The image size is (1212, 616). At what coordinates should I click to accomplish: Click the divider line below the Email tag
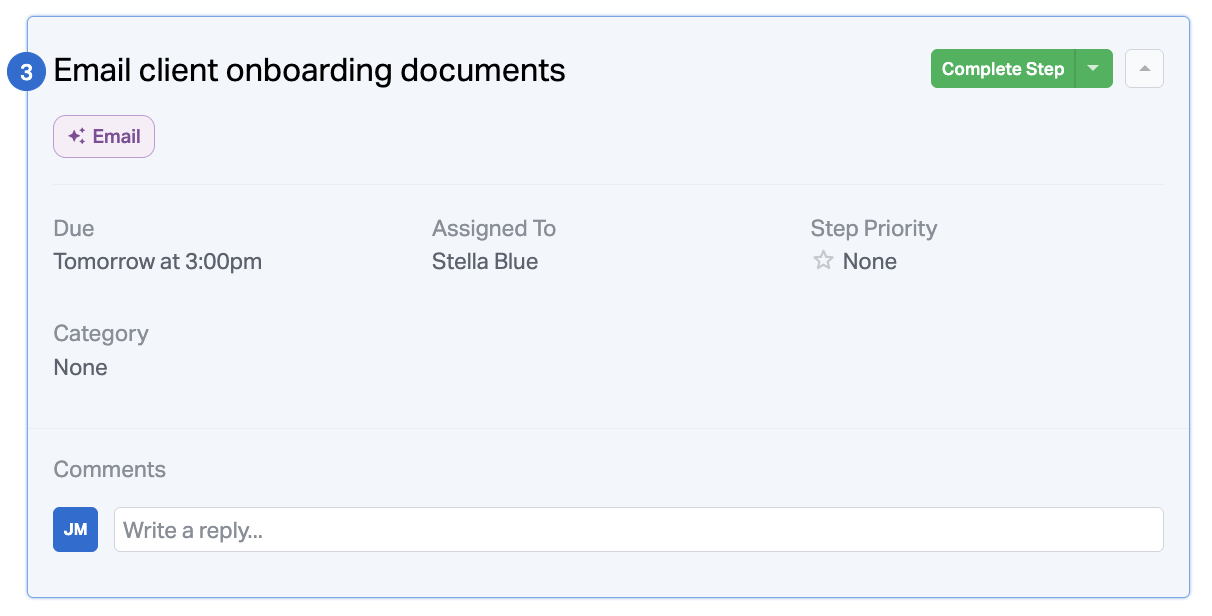pos(608,185)
